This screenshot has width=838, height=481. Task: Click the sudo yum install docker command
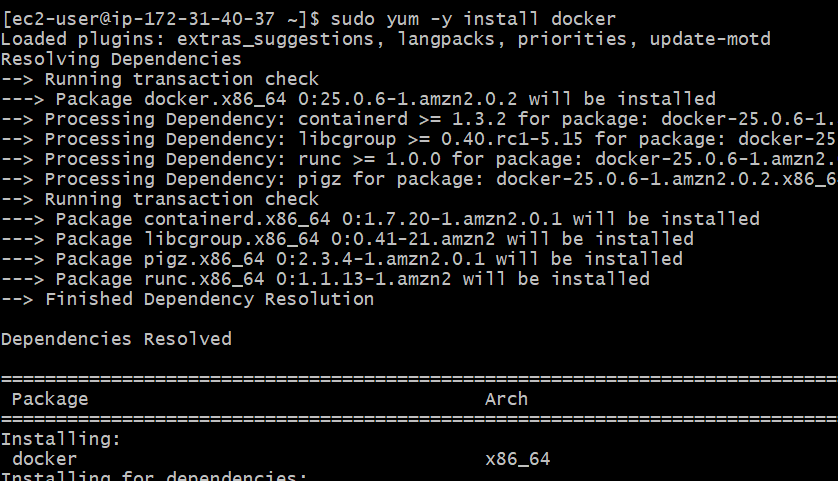473,19
